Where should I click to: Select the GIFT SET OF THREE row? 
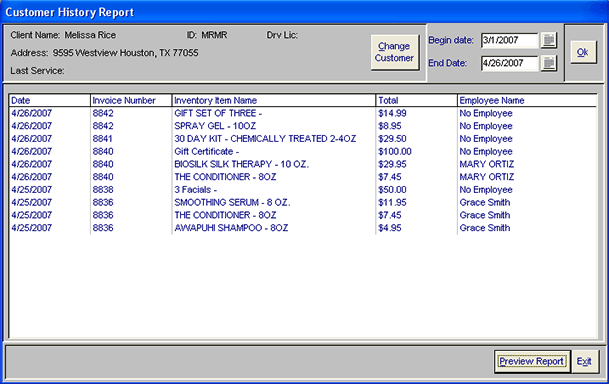coord(303,113)
